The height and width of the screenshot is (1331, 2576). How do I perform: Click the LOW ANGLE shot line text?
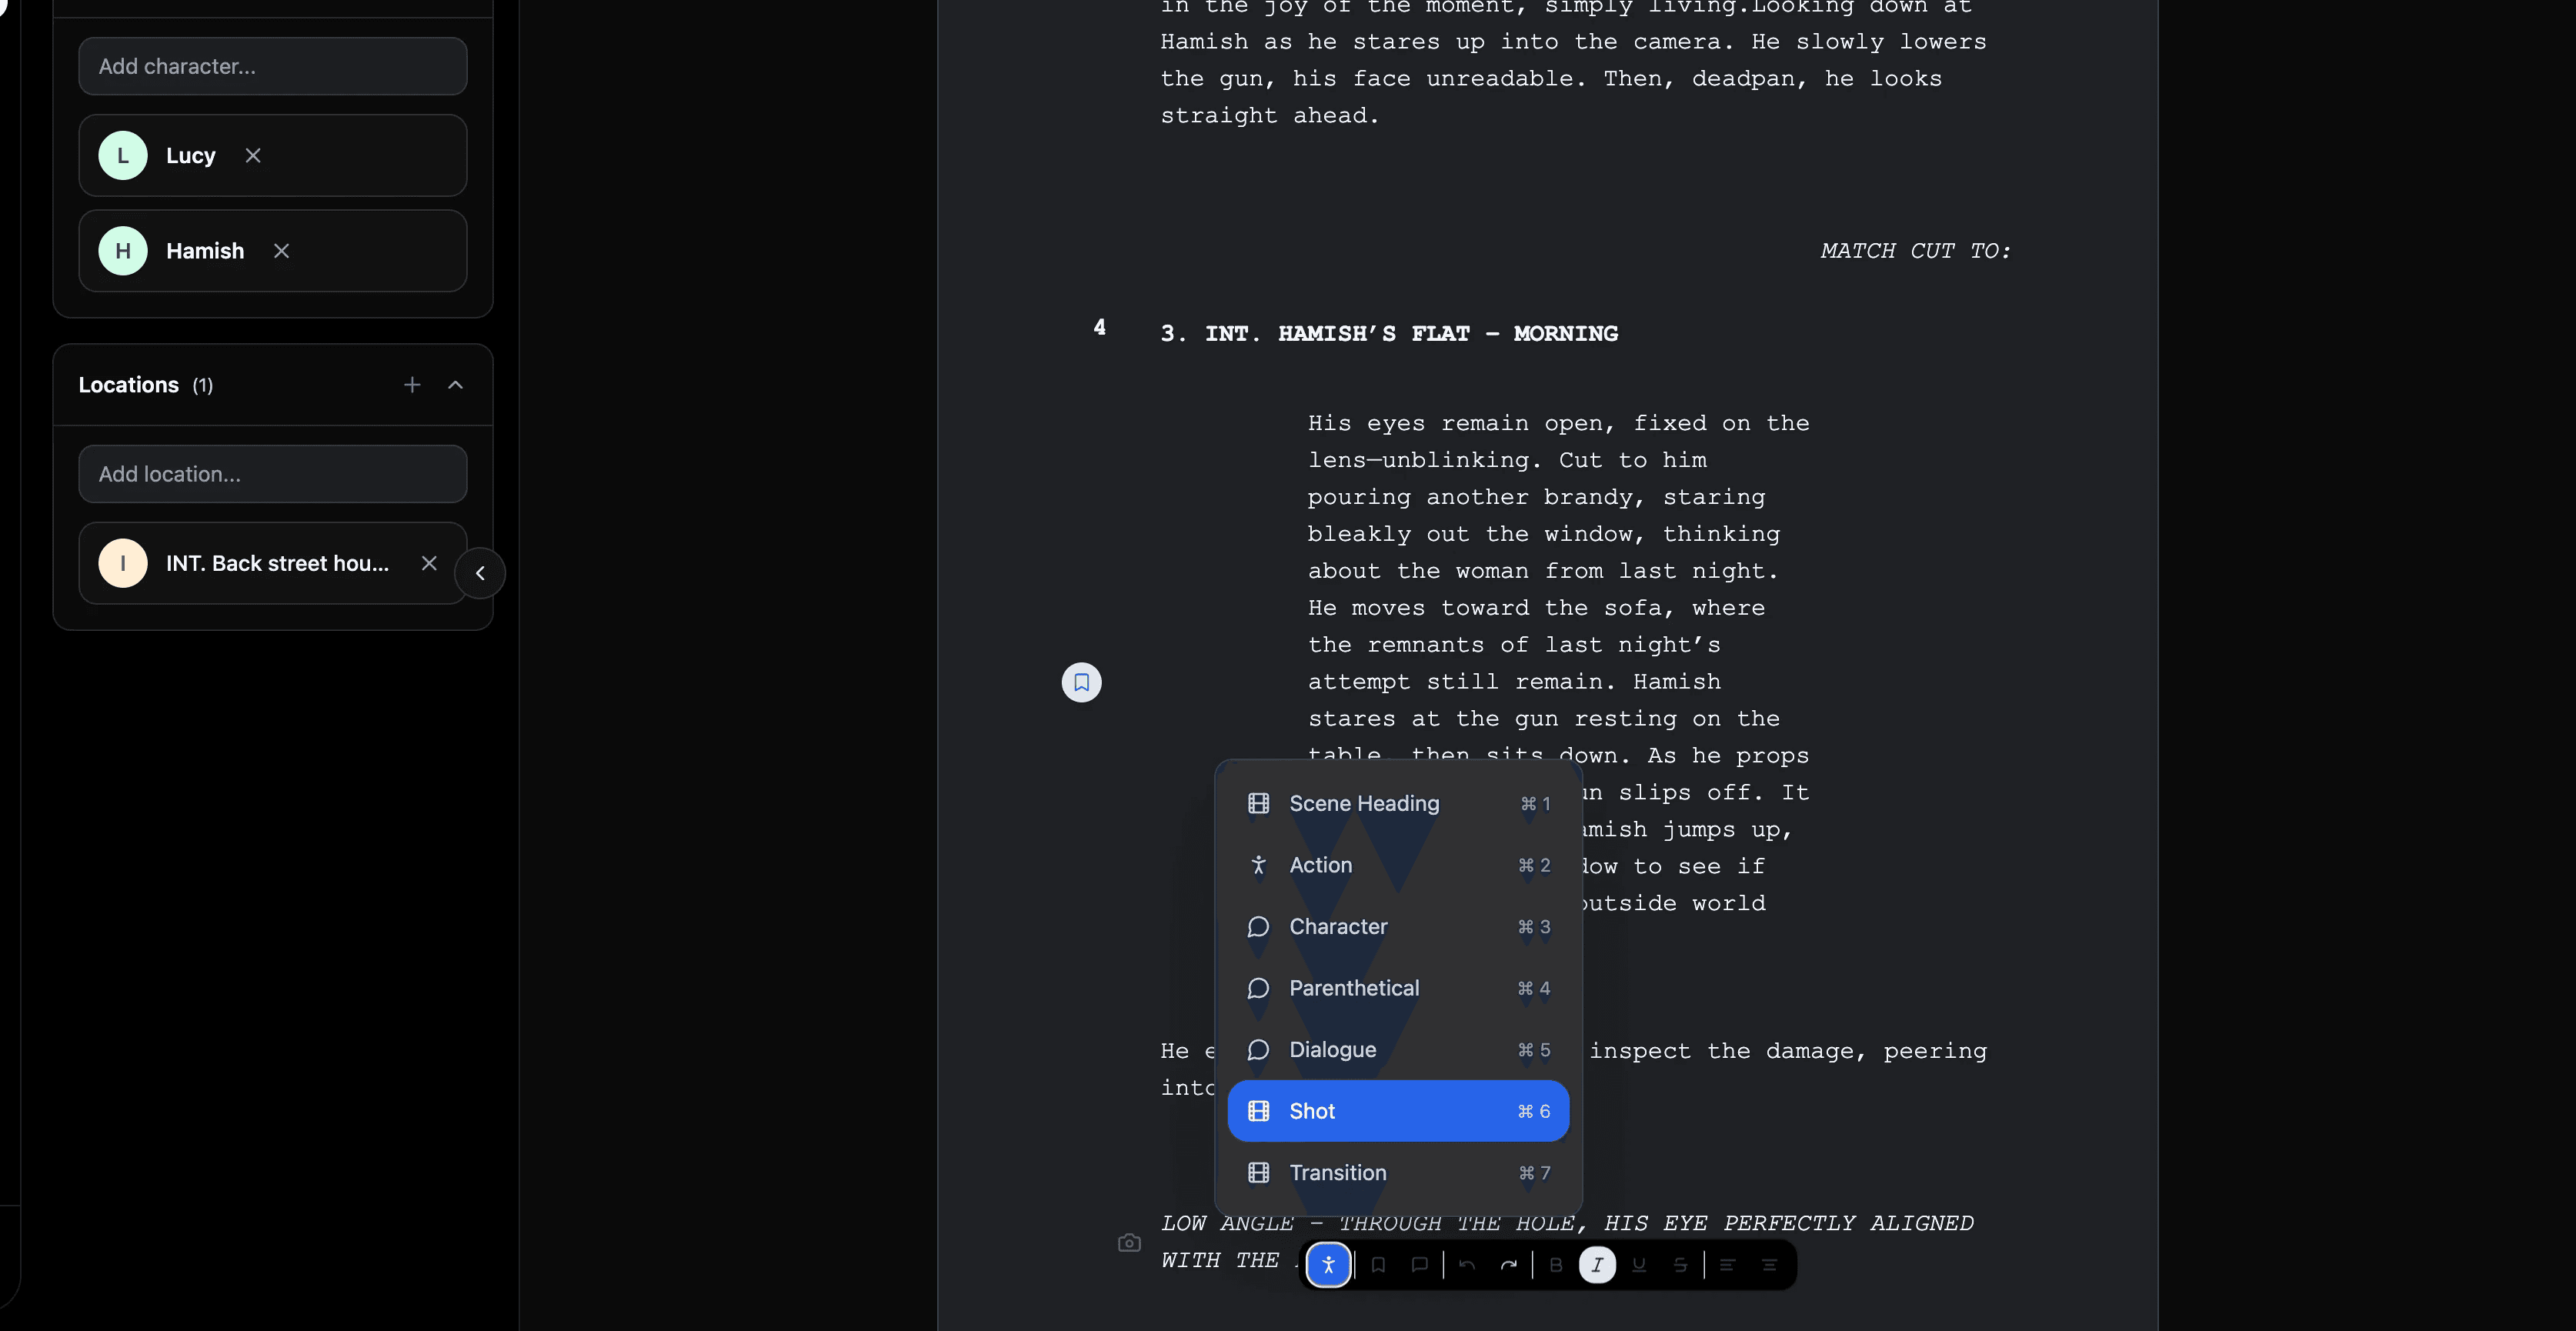pyautogui.click(x=1567, y=1224)
